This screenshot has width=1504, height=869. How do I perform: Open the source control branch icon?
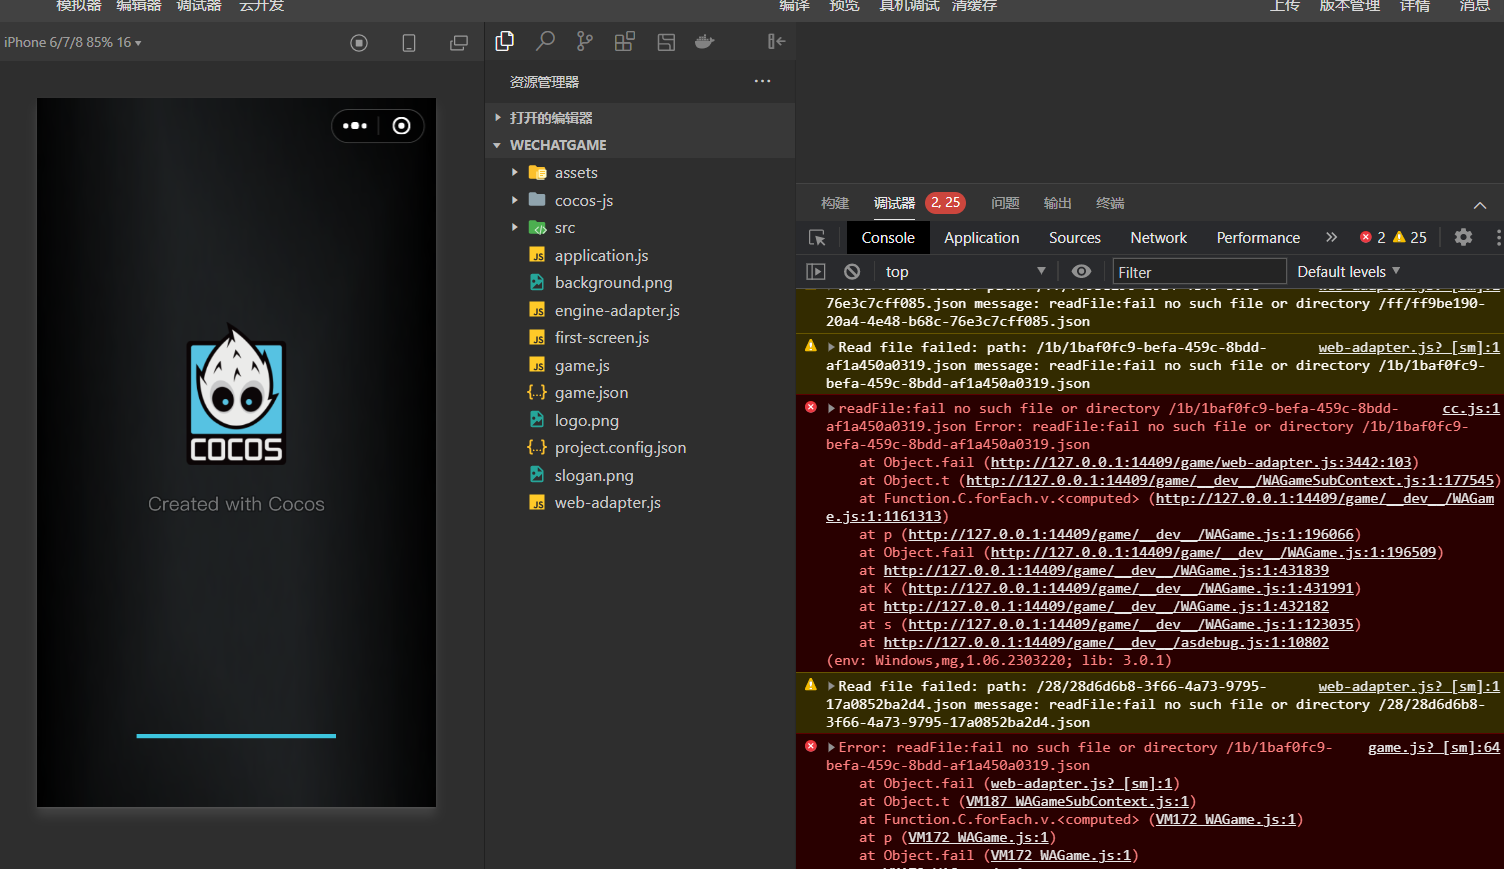585,41
